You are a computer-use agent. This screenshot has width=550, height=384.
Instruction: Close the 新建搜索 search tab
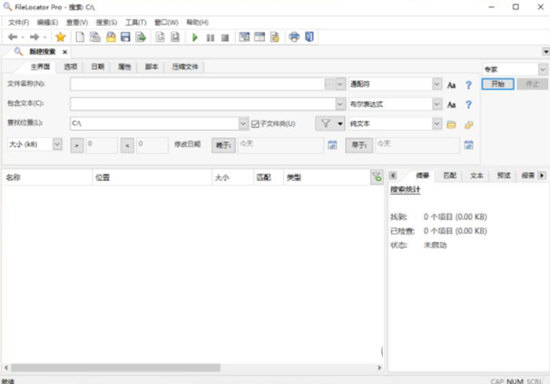(x=65, y=52)
